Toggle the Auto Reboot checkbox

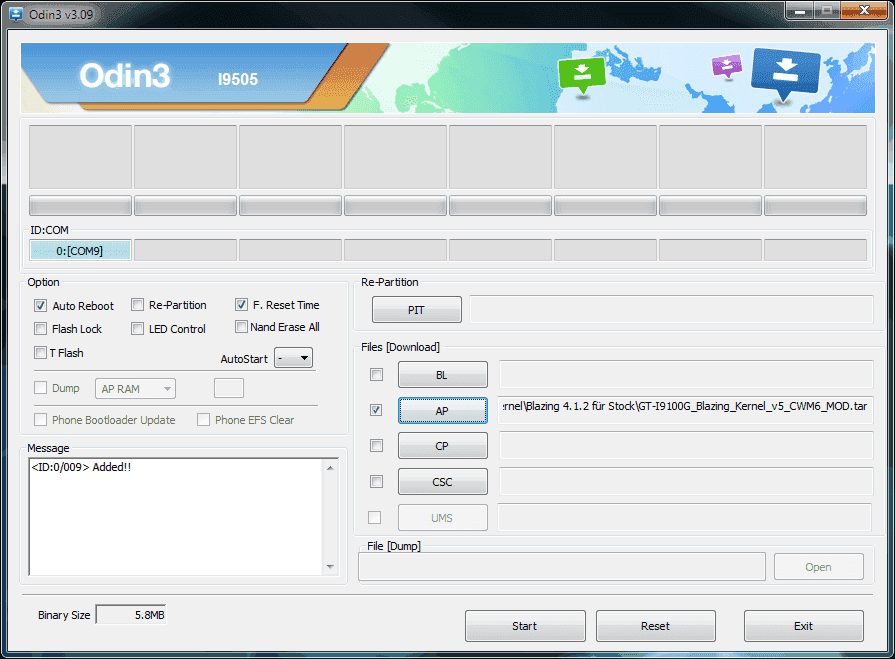click(41, 305)
